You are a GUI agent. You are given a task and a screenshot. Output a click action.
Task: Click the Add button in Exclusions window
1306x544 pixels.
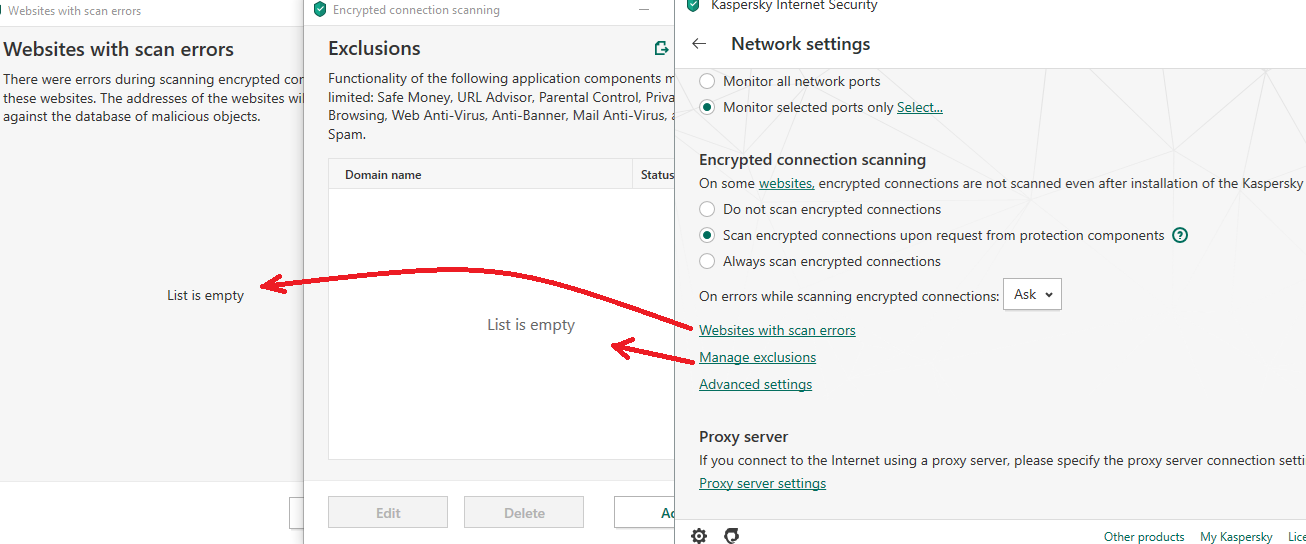(x=645, y=513)
